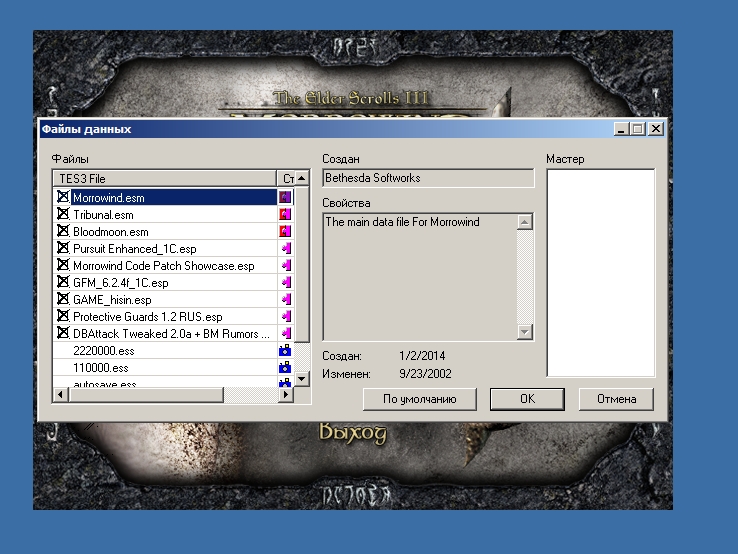Image resolution: width=738 pixels, height=554 pixels.
Task: Click the file list scroll left arrow
Action: 61,394
